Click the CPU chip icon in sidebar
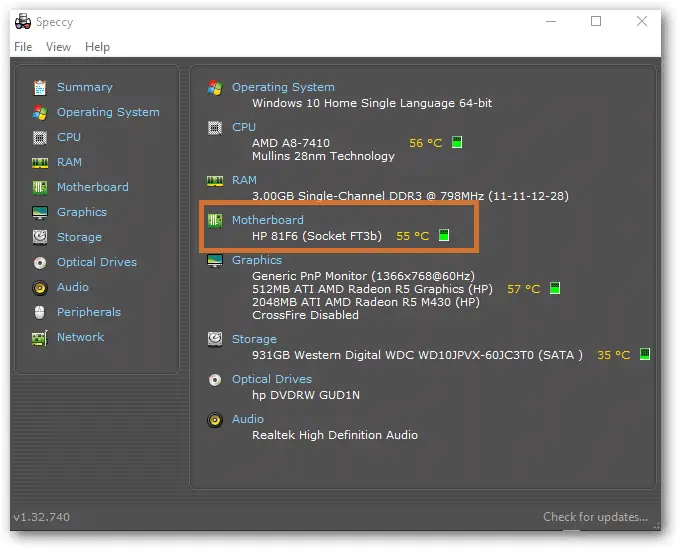 click(40, 138)
